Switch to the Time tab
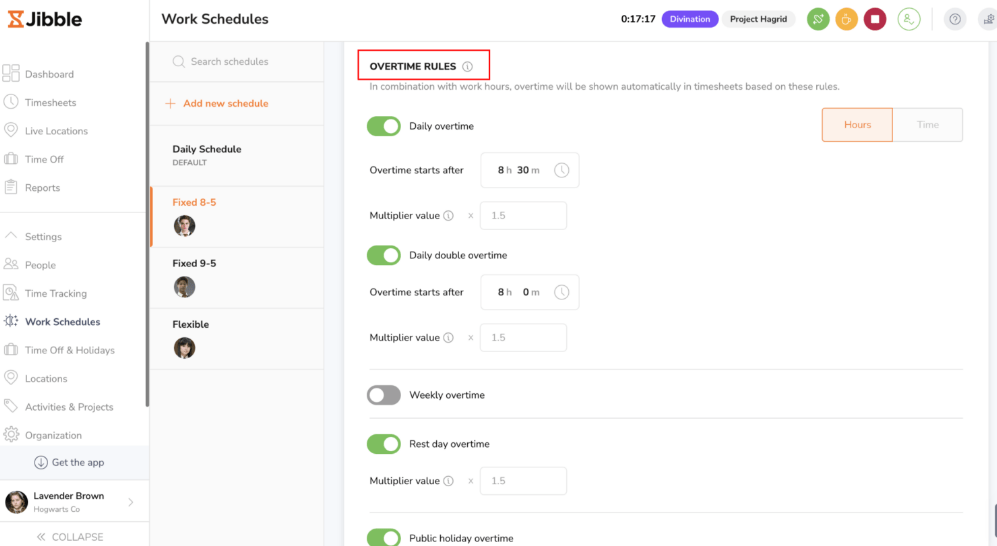This screenshot has width=997, height=546. [928, 125]
